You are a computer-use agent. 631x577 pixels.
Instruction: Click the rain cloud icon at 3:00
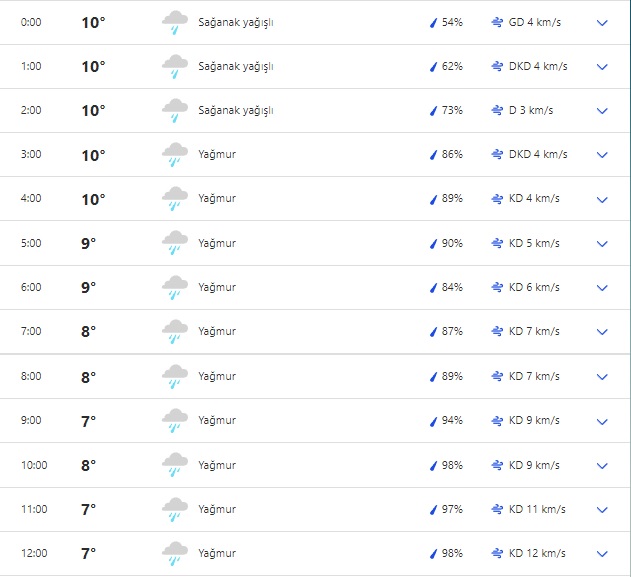click(x=175, y=155)
